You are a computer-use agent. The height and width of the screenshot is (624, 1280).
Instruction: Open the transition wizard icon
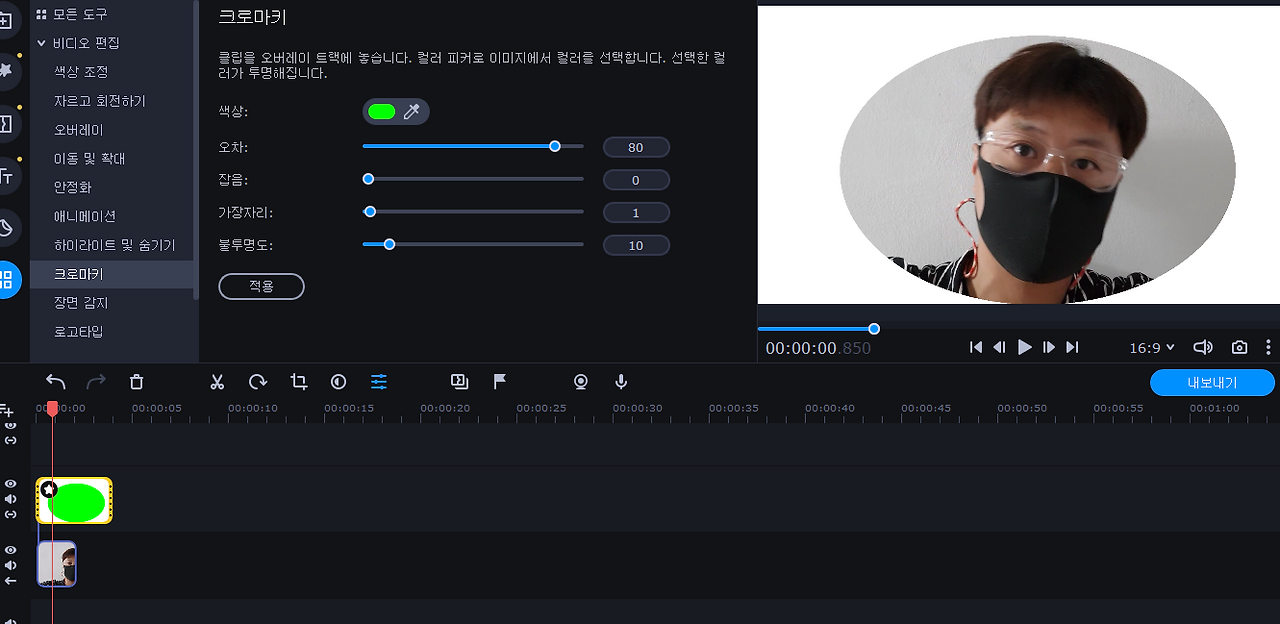pyautogui.click(x=459, y=381)
